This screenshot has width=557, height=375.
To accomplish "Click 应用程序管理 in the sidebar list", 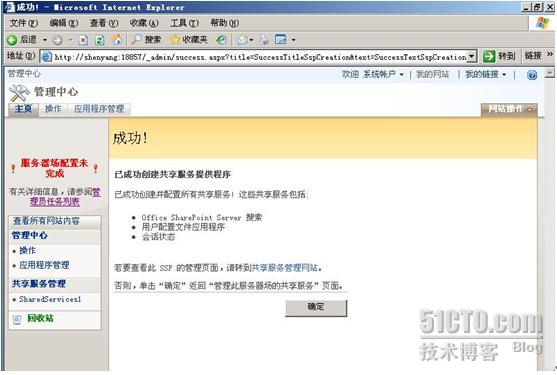I will pyautogui.click(x=44, y=265).
